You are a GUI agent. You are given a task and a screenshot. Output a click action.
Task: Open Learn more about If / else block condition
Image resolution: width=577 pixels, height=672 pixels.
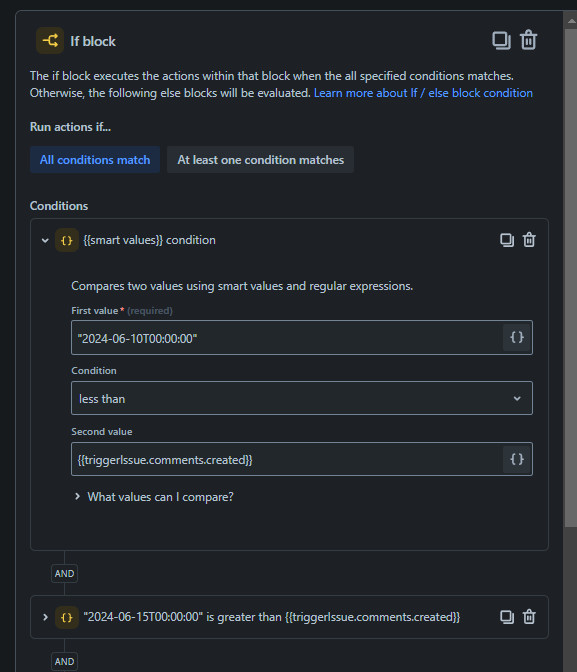tap(423, 93)
